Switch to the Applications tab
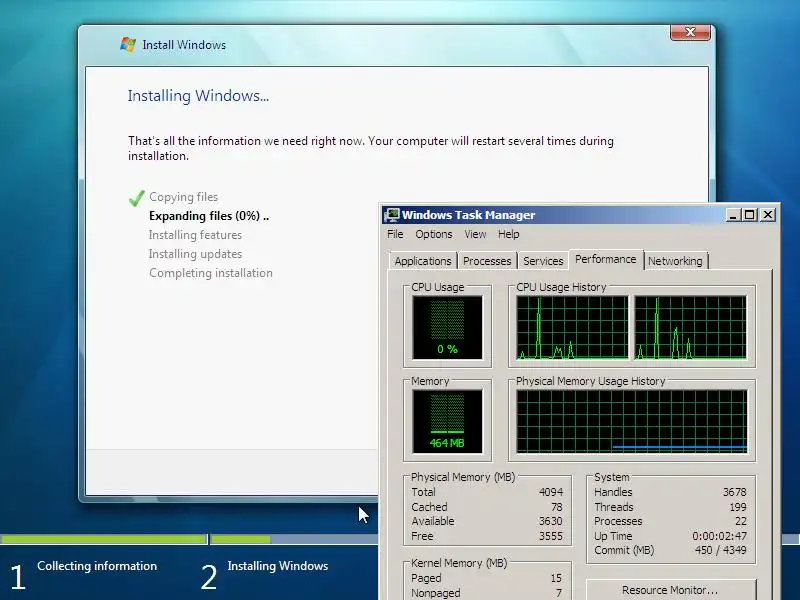This screenshot has width=800, height=600. pos(423,261)
